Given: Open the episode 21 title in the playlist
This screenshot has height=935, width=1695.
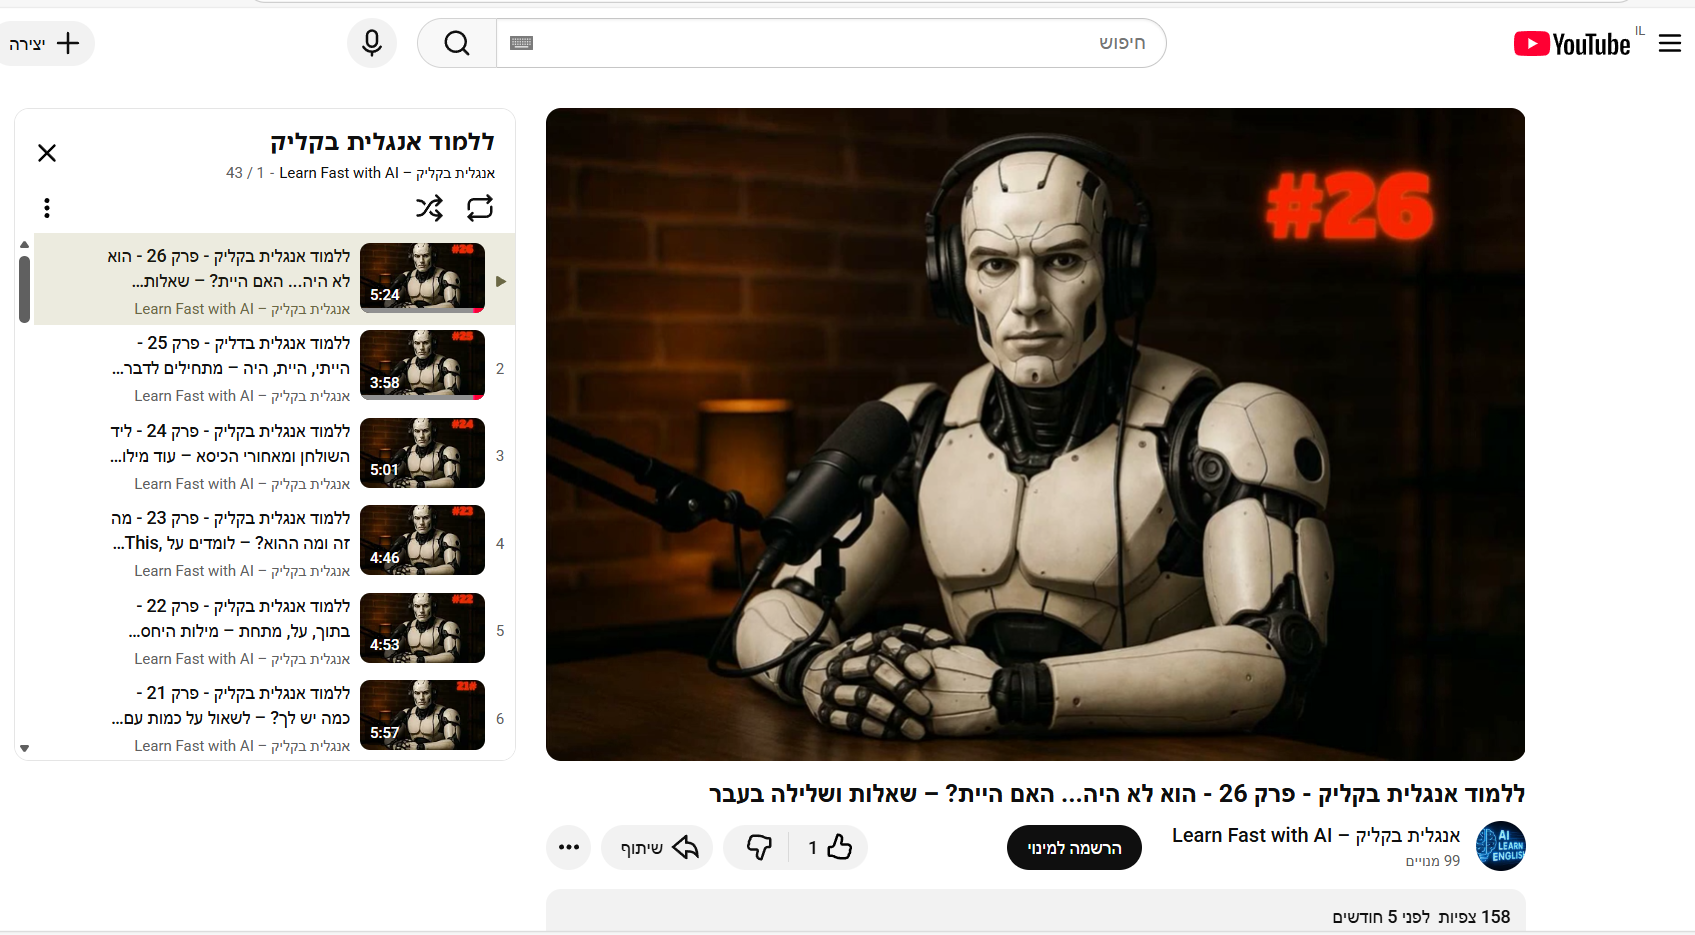Looking at the screenshot, I should pos(231,706).
